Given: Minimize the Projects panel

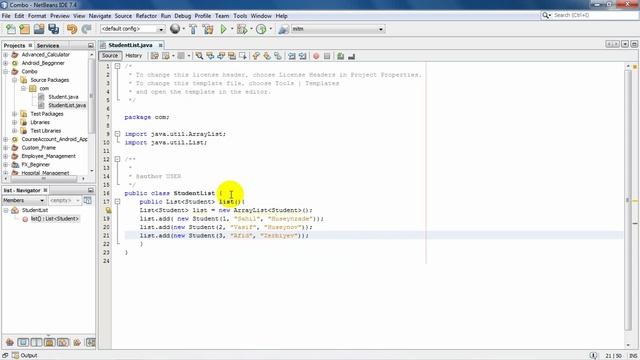Looking at the screenshot, I should [x=91, y=46].
